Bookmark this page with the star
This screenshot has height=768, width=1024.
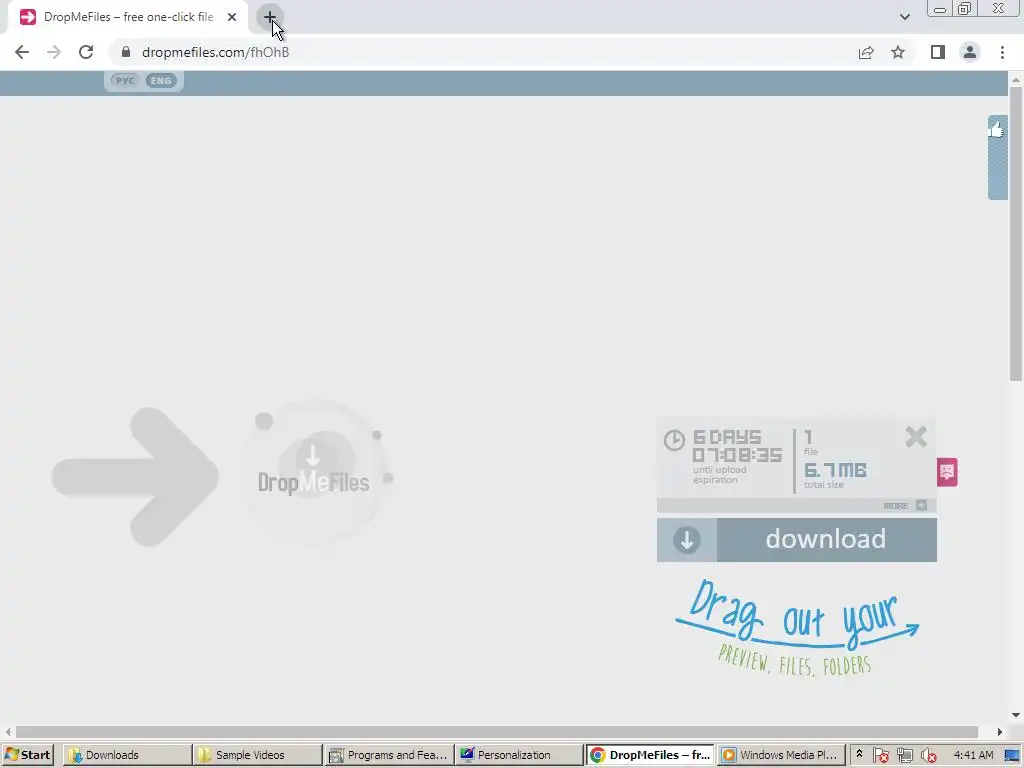(898, 52)
